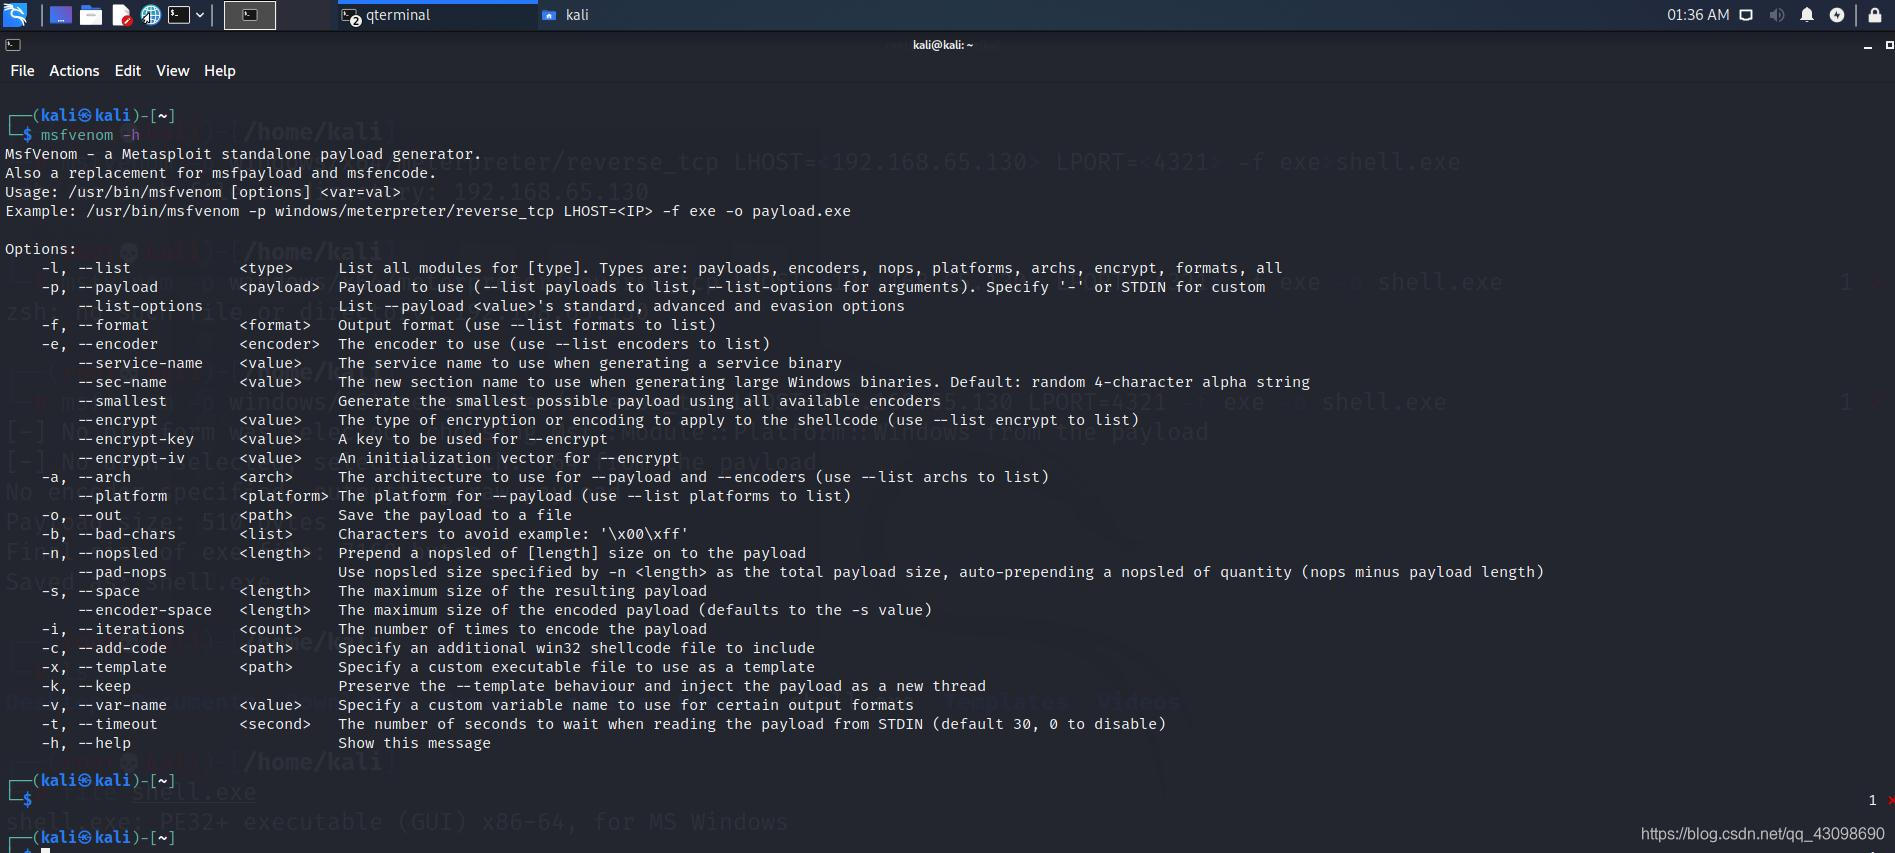
Task: Click 'Show this message' description text
Action: tap(414, 743)
